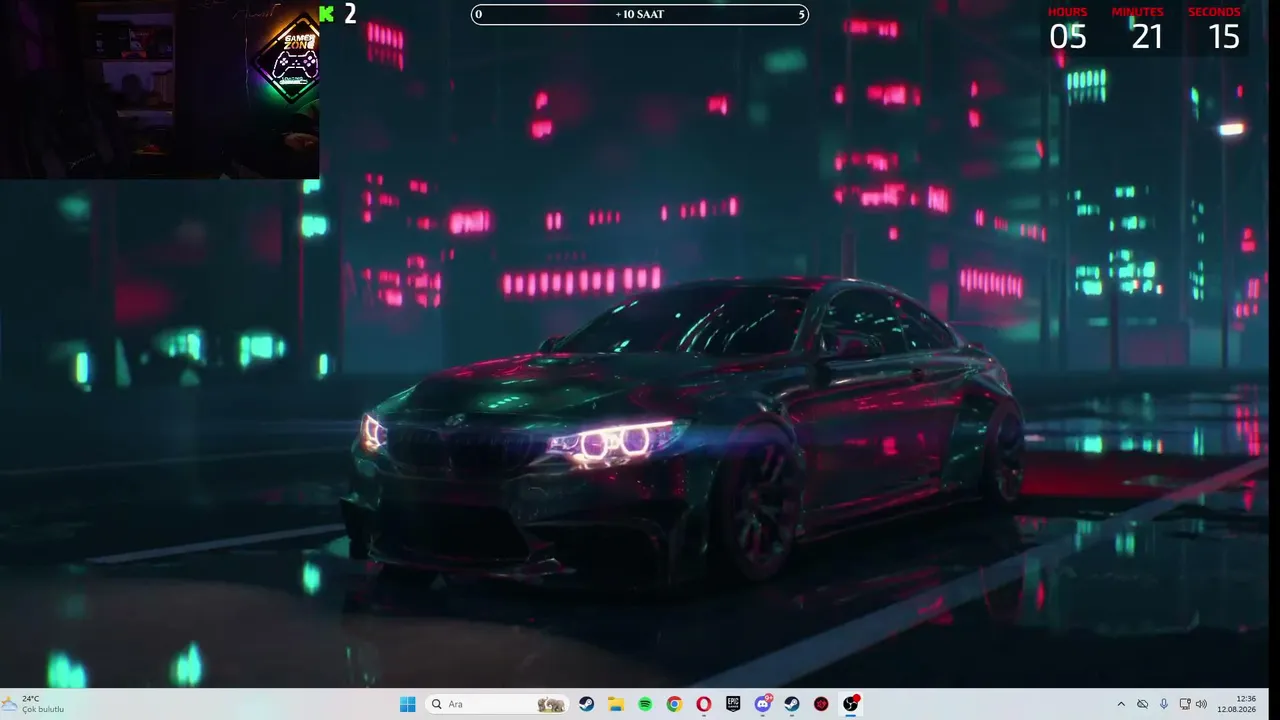Click the green K logo beside number 2
This screenshot has width=1280, height=720.
[x=326, y=13]
